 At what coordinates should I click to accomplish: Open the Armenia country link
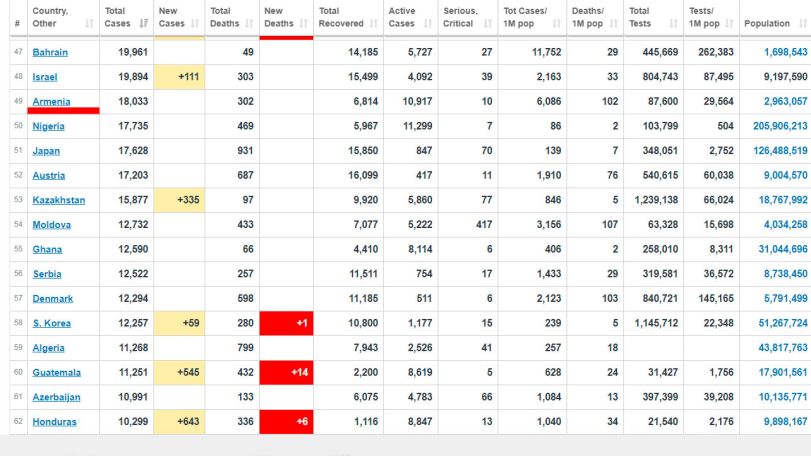[51, 102]
